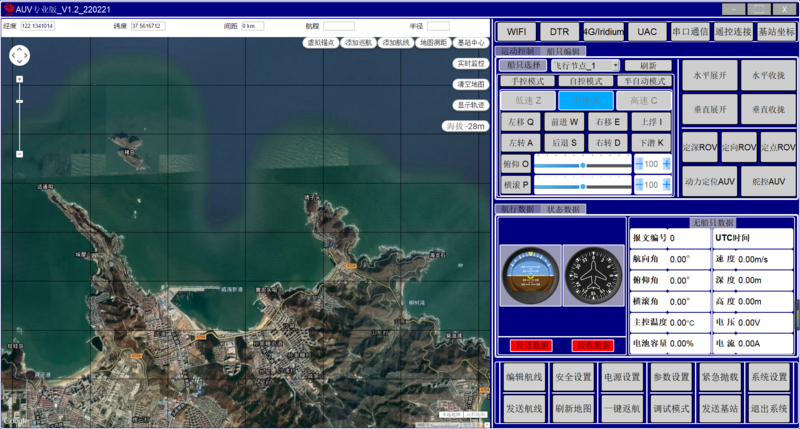
Task: Click the aircraft heading compass gauge
Action: [594, 275]
